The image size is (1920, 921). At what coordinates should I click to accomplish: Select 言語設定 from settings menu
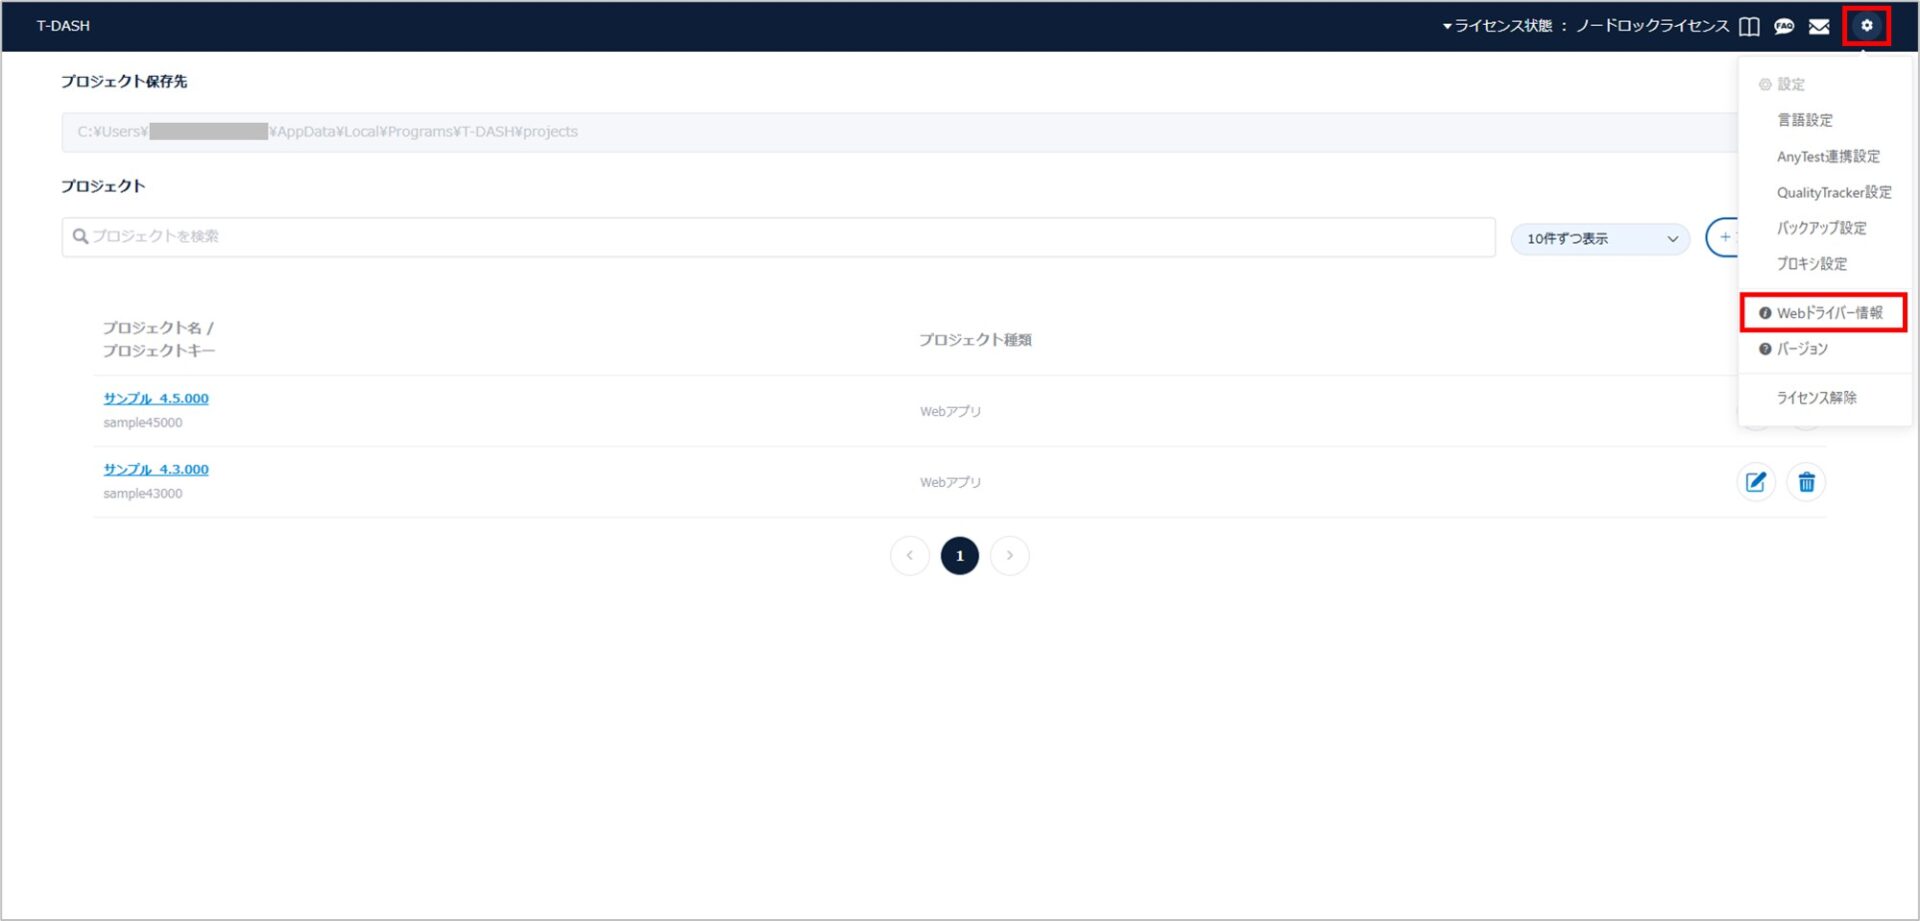click(1804, 120)
